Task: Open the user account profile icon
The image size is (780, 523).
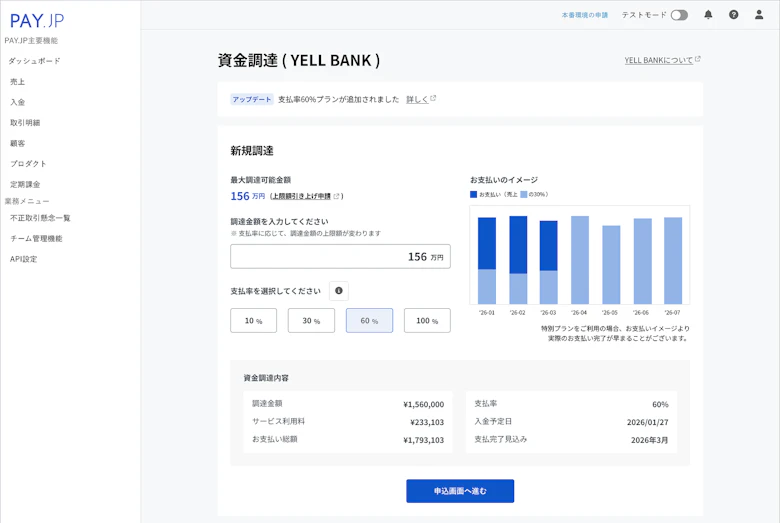Action: tap(759, 15)
